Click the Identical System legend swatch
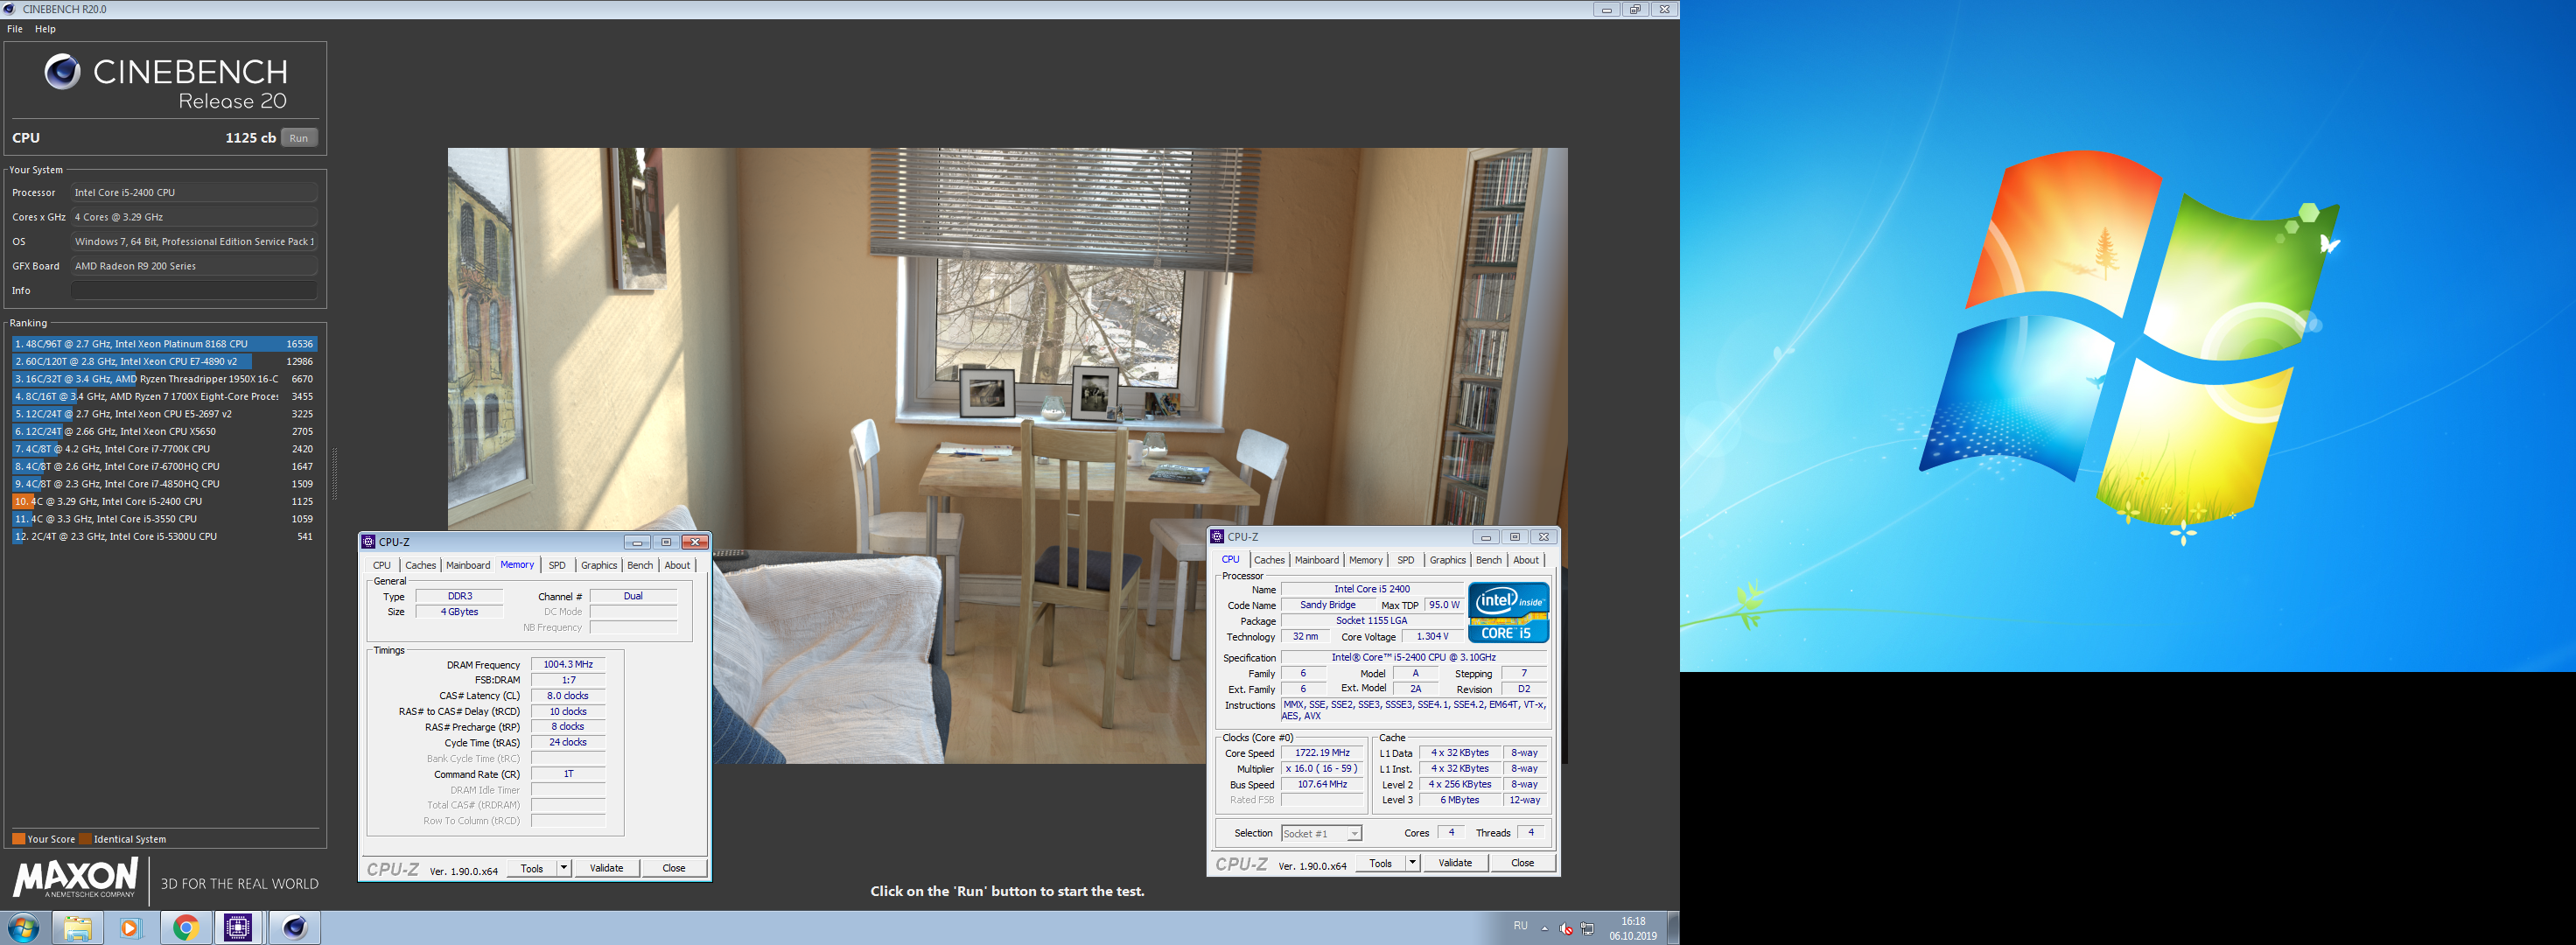The height and width of the screenshot is (945, 2576). pyautogui.click(x=85, y=839)
